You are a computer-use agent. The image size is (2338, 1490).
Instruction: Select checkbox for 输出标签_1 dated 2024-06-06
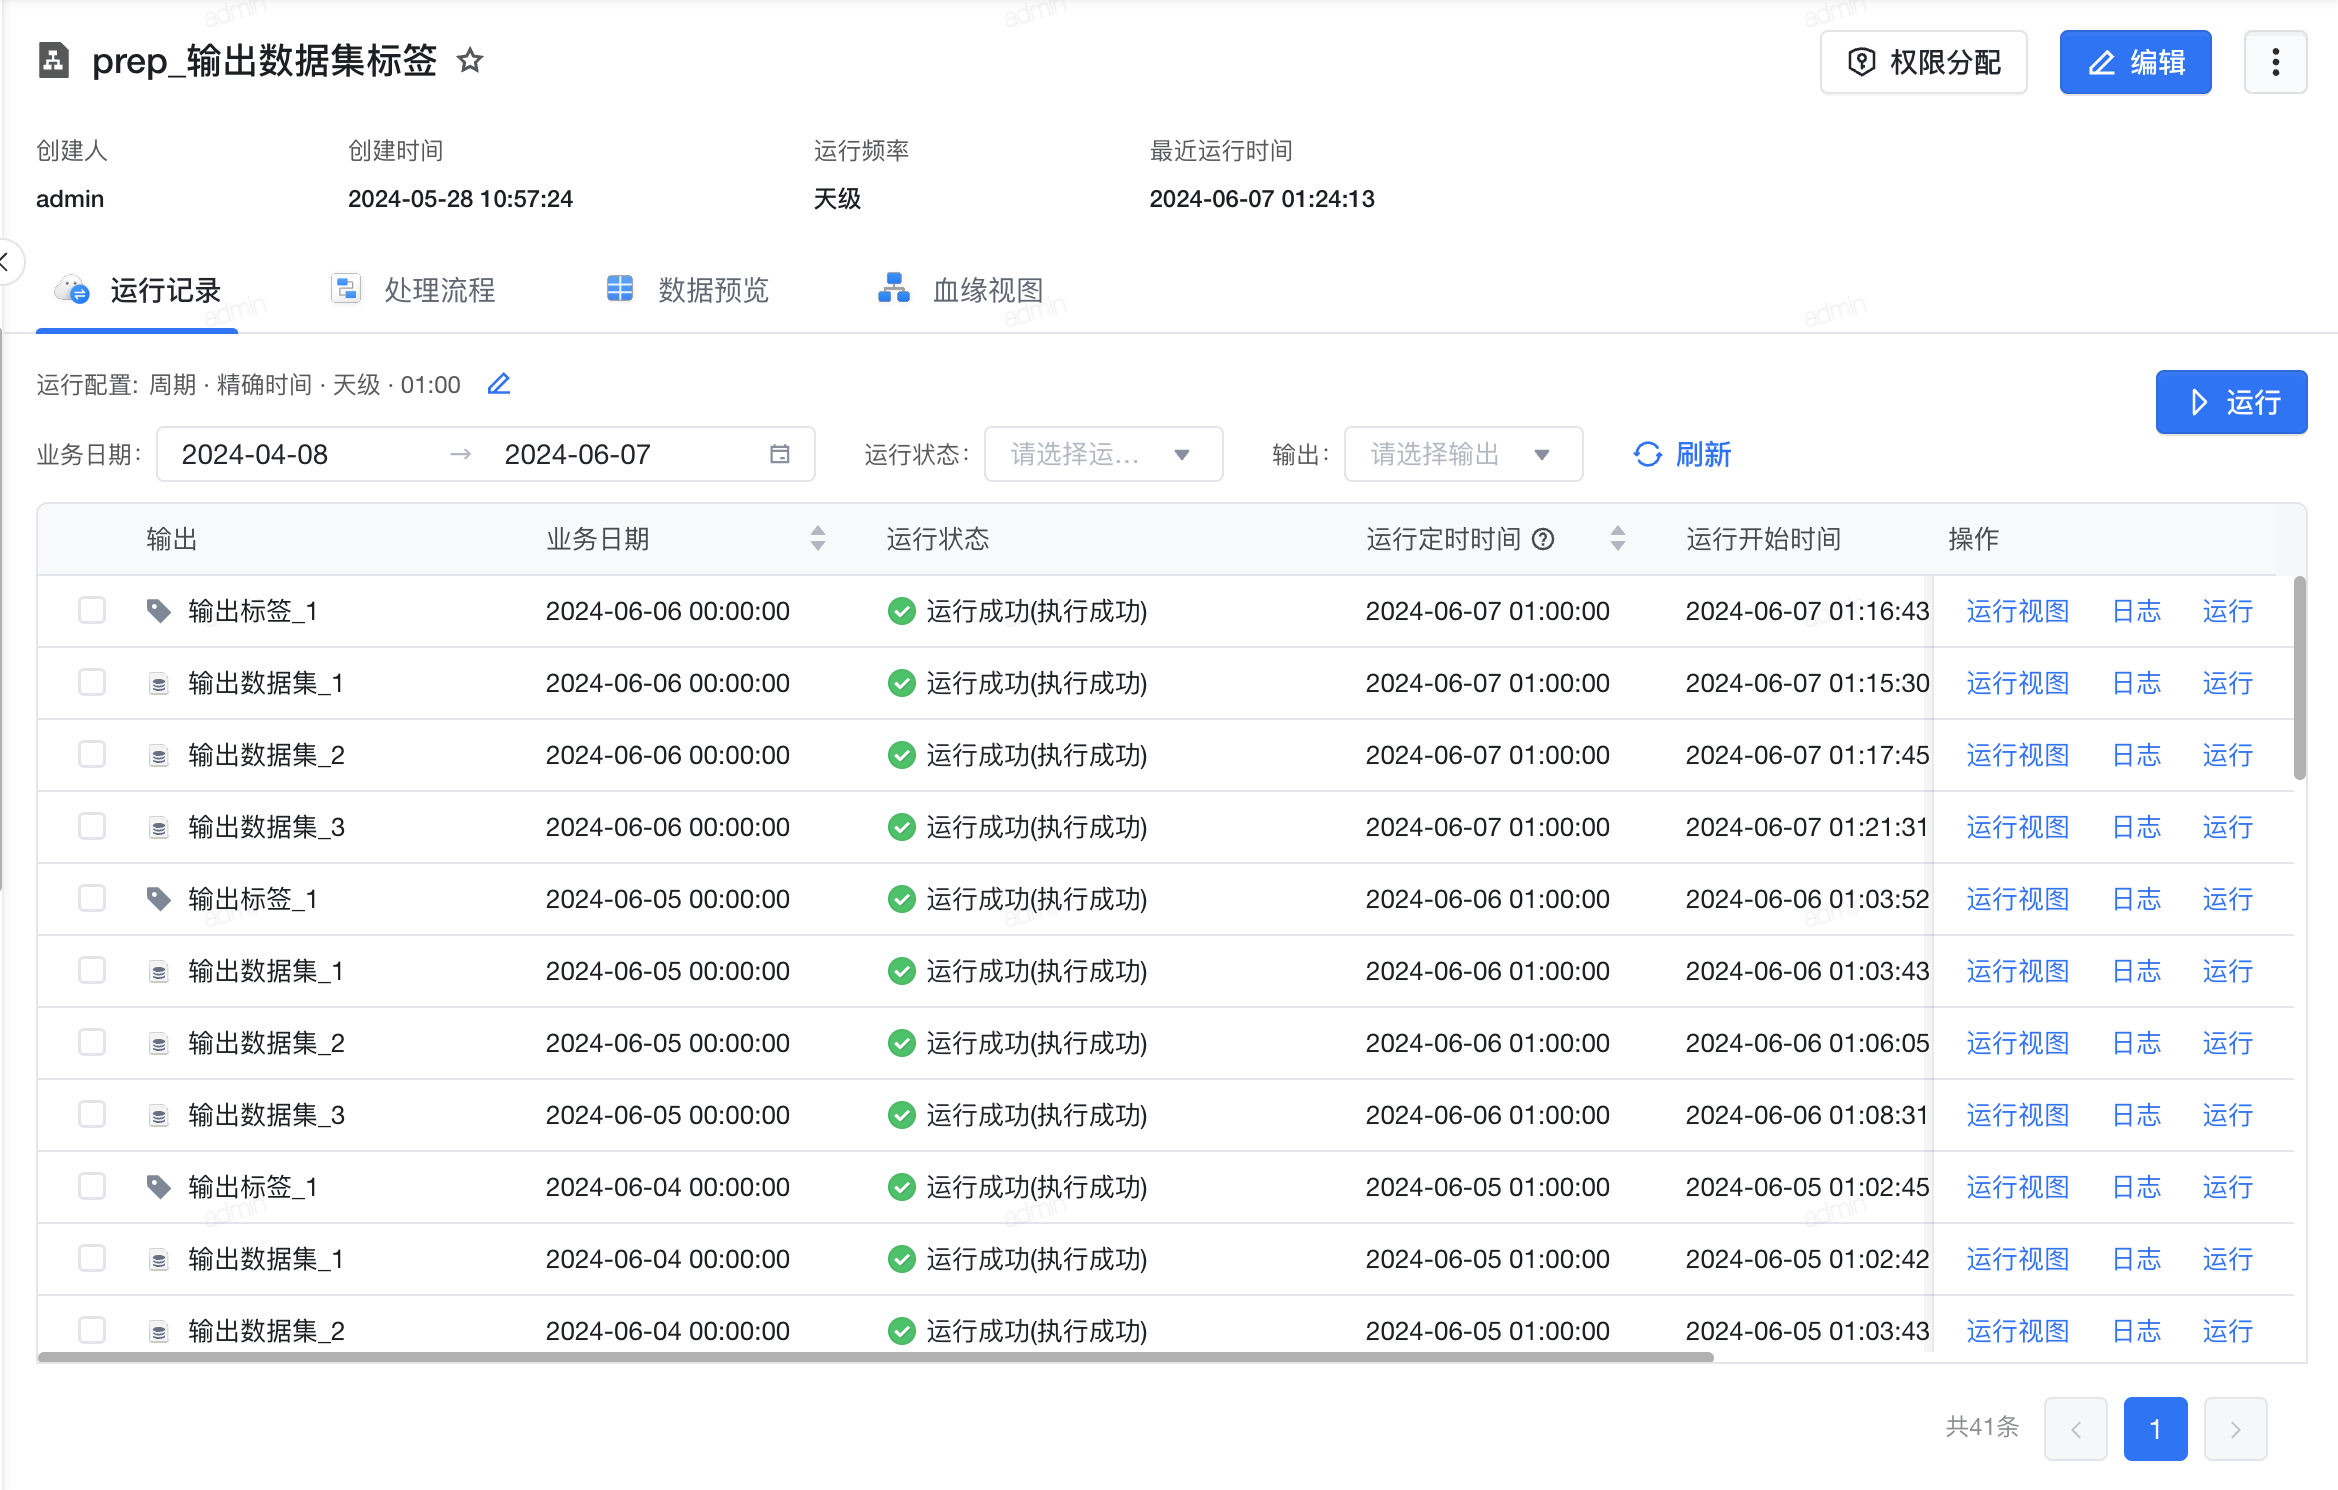tap(92, 610)
